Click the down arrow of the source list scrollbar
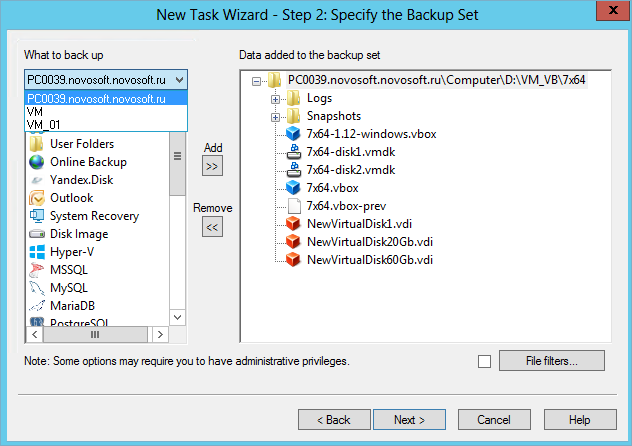 click(x=177, y=317)
